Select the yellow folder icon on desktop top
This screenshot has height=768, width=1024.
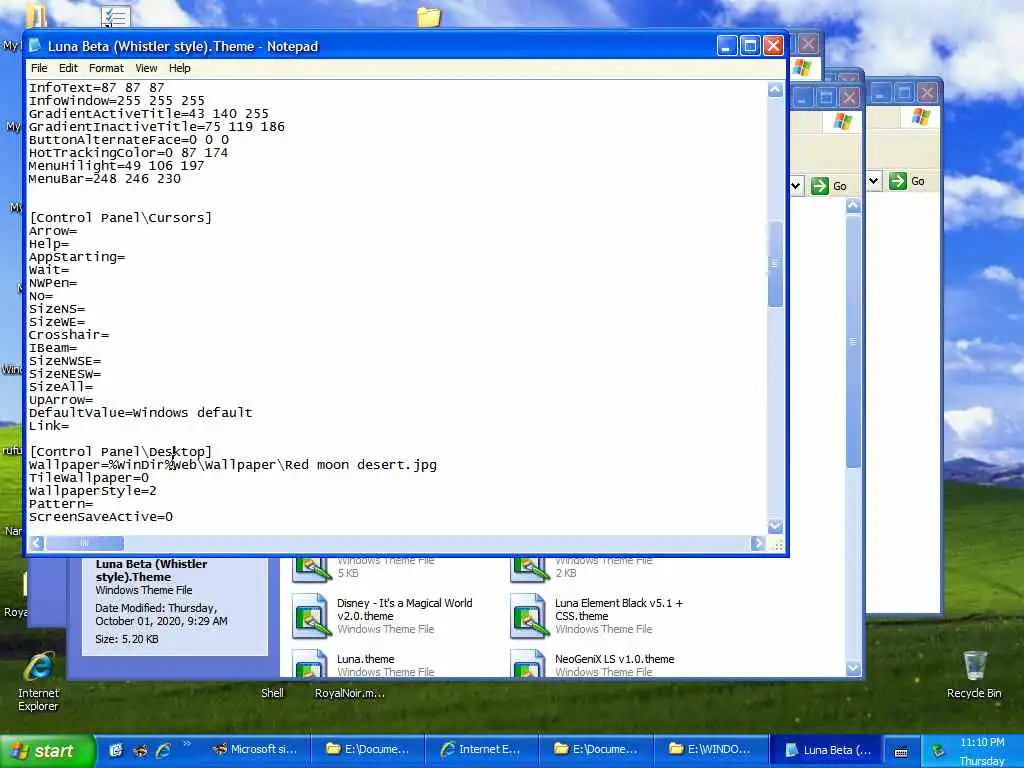tap(428, 16)
